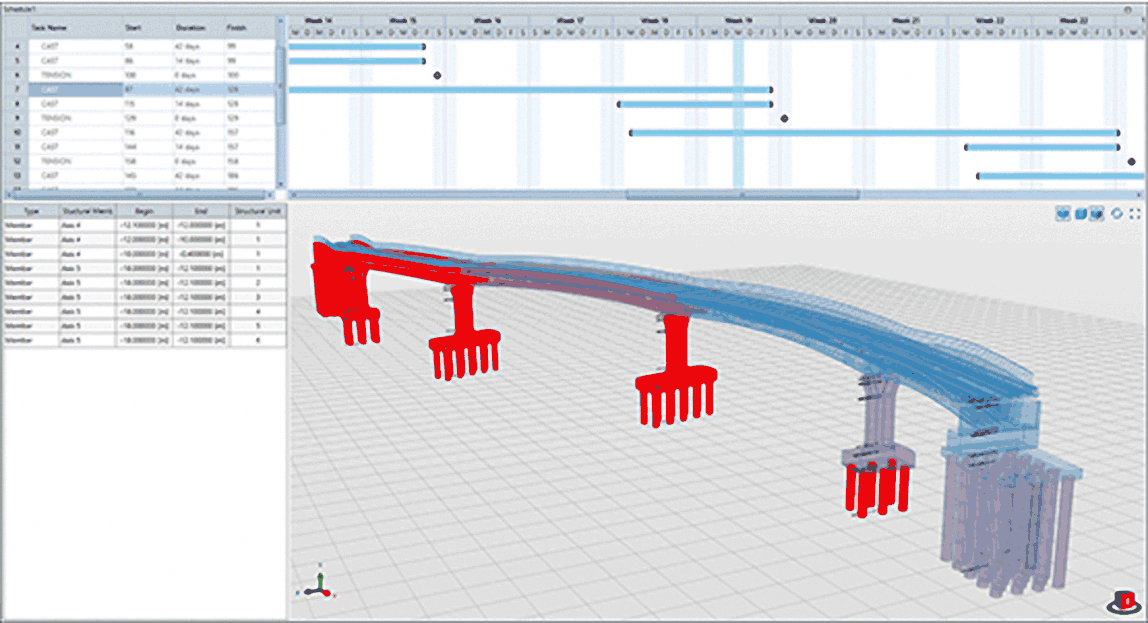Select the CAST task in row 4

coord(75,46)
